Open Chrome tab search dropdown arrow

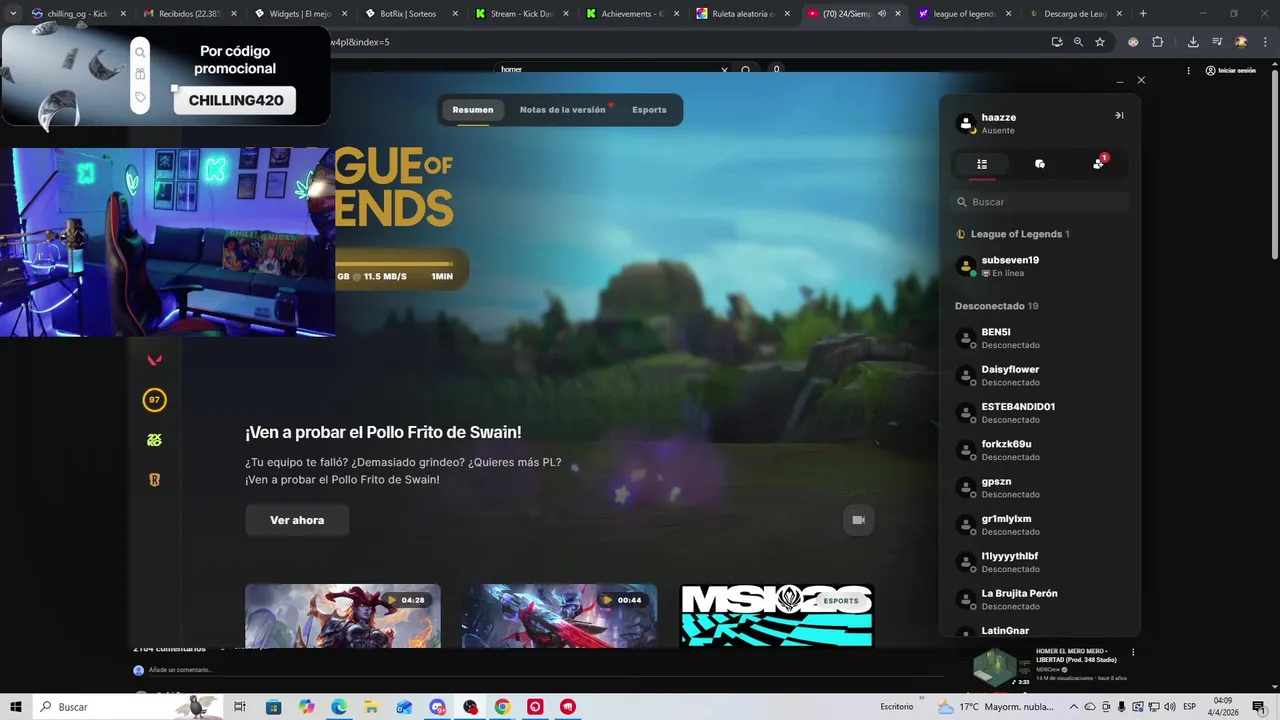[13, 14]
